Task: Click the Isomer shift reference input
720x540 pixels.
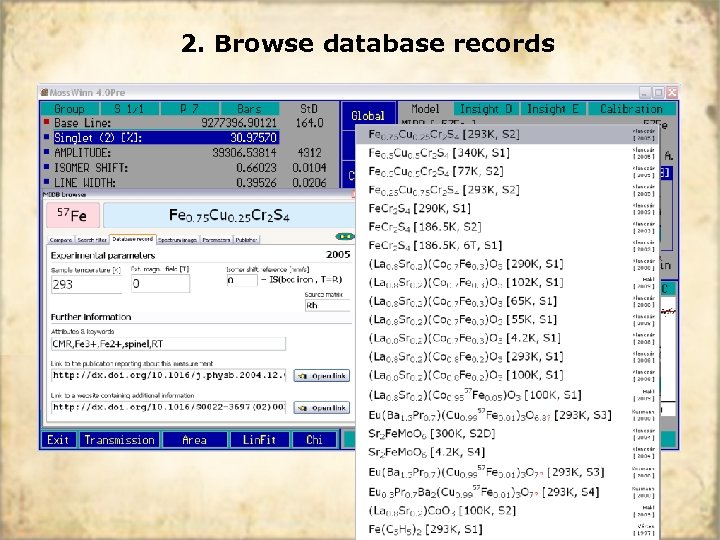Action: (x=242, y=280)
